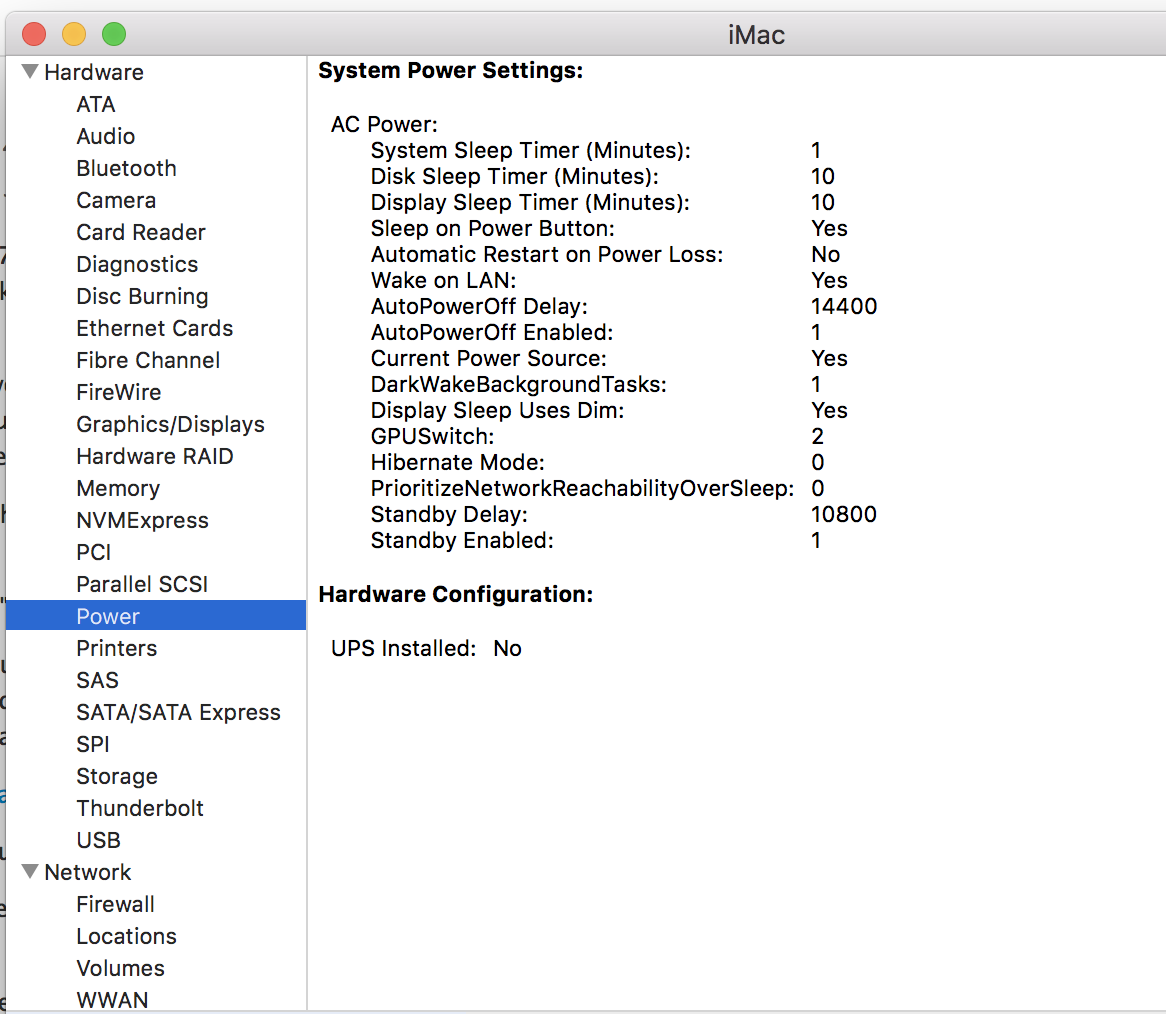The height and width of the screenshot is (1014, 1166).
Task: Click the DarkWakeBackgroundTasks label
Action: [519, 384]
